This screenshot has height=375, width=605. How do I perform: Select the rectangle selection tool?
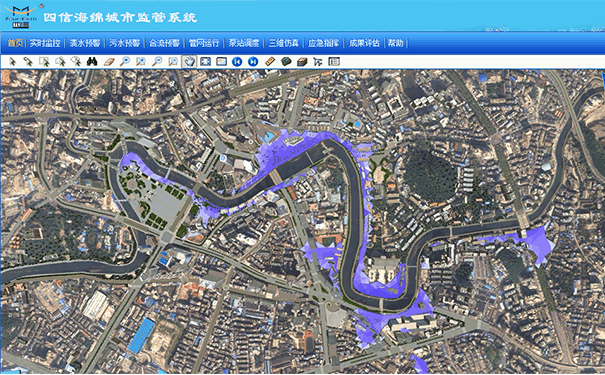(x=44, y=61)
